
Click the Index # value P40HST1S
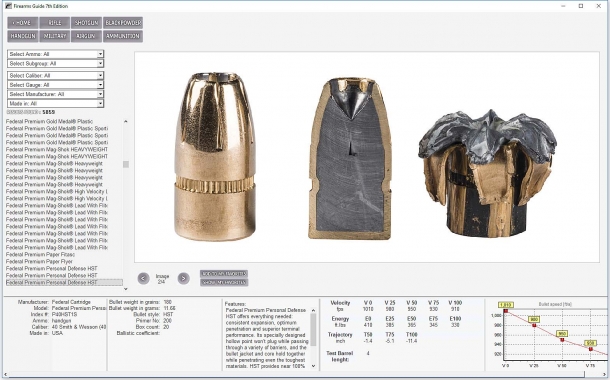(x=64, y=314)
